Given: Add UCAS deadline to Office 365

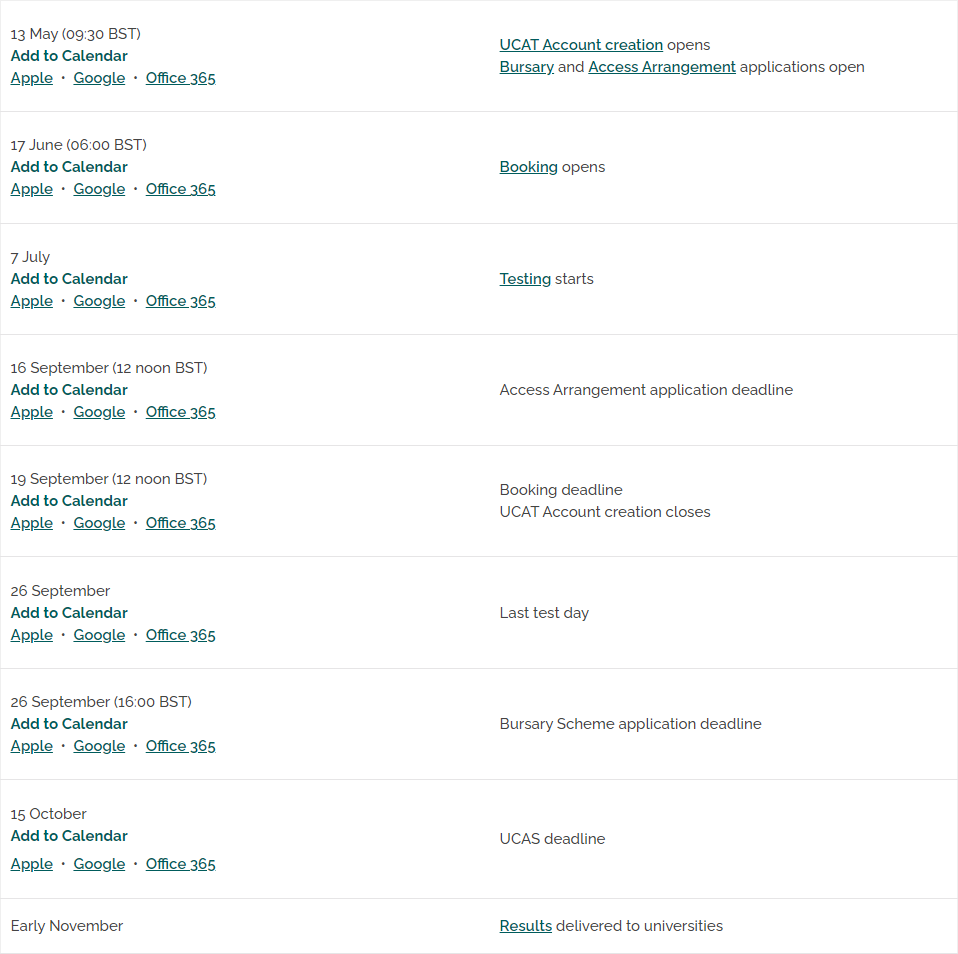Looking at the screenshot, I should click(x=180, y=864).
